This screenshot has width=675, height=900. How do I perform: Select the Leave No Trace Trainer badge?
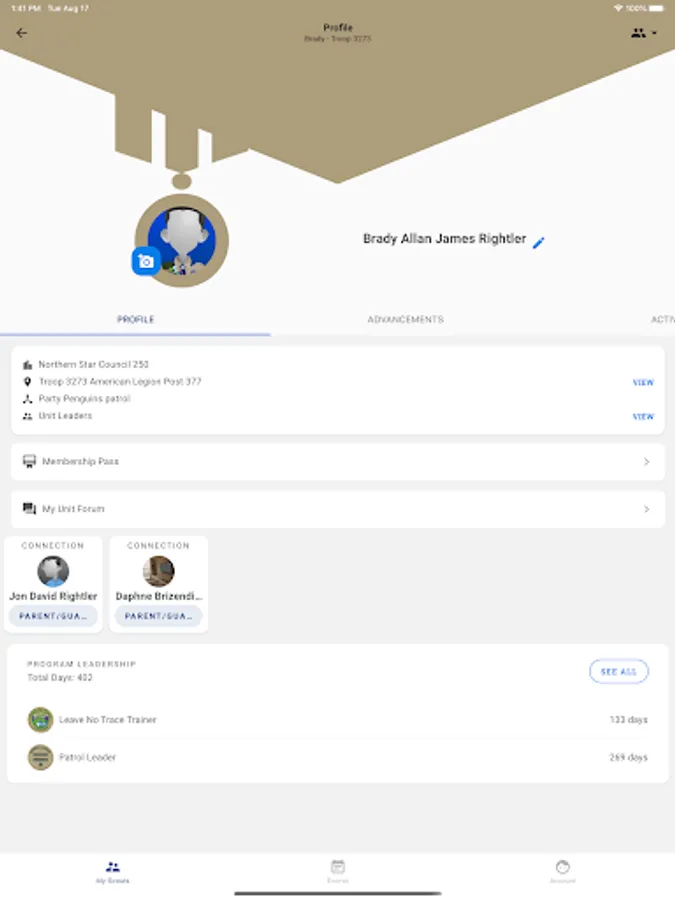coord(40,720)
